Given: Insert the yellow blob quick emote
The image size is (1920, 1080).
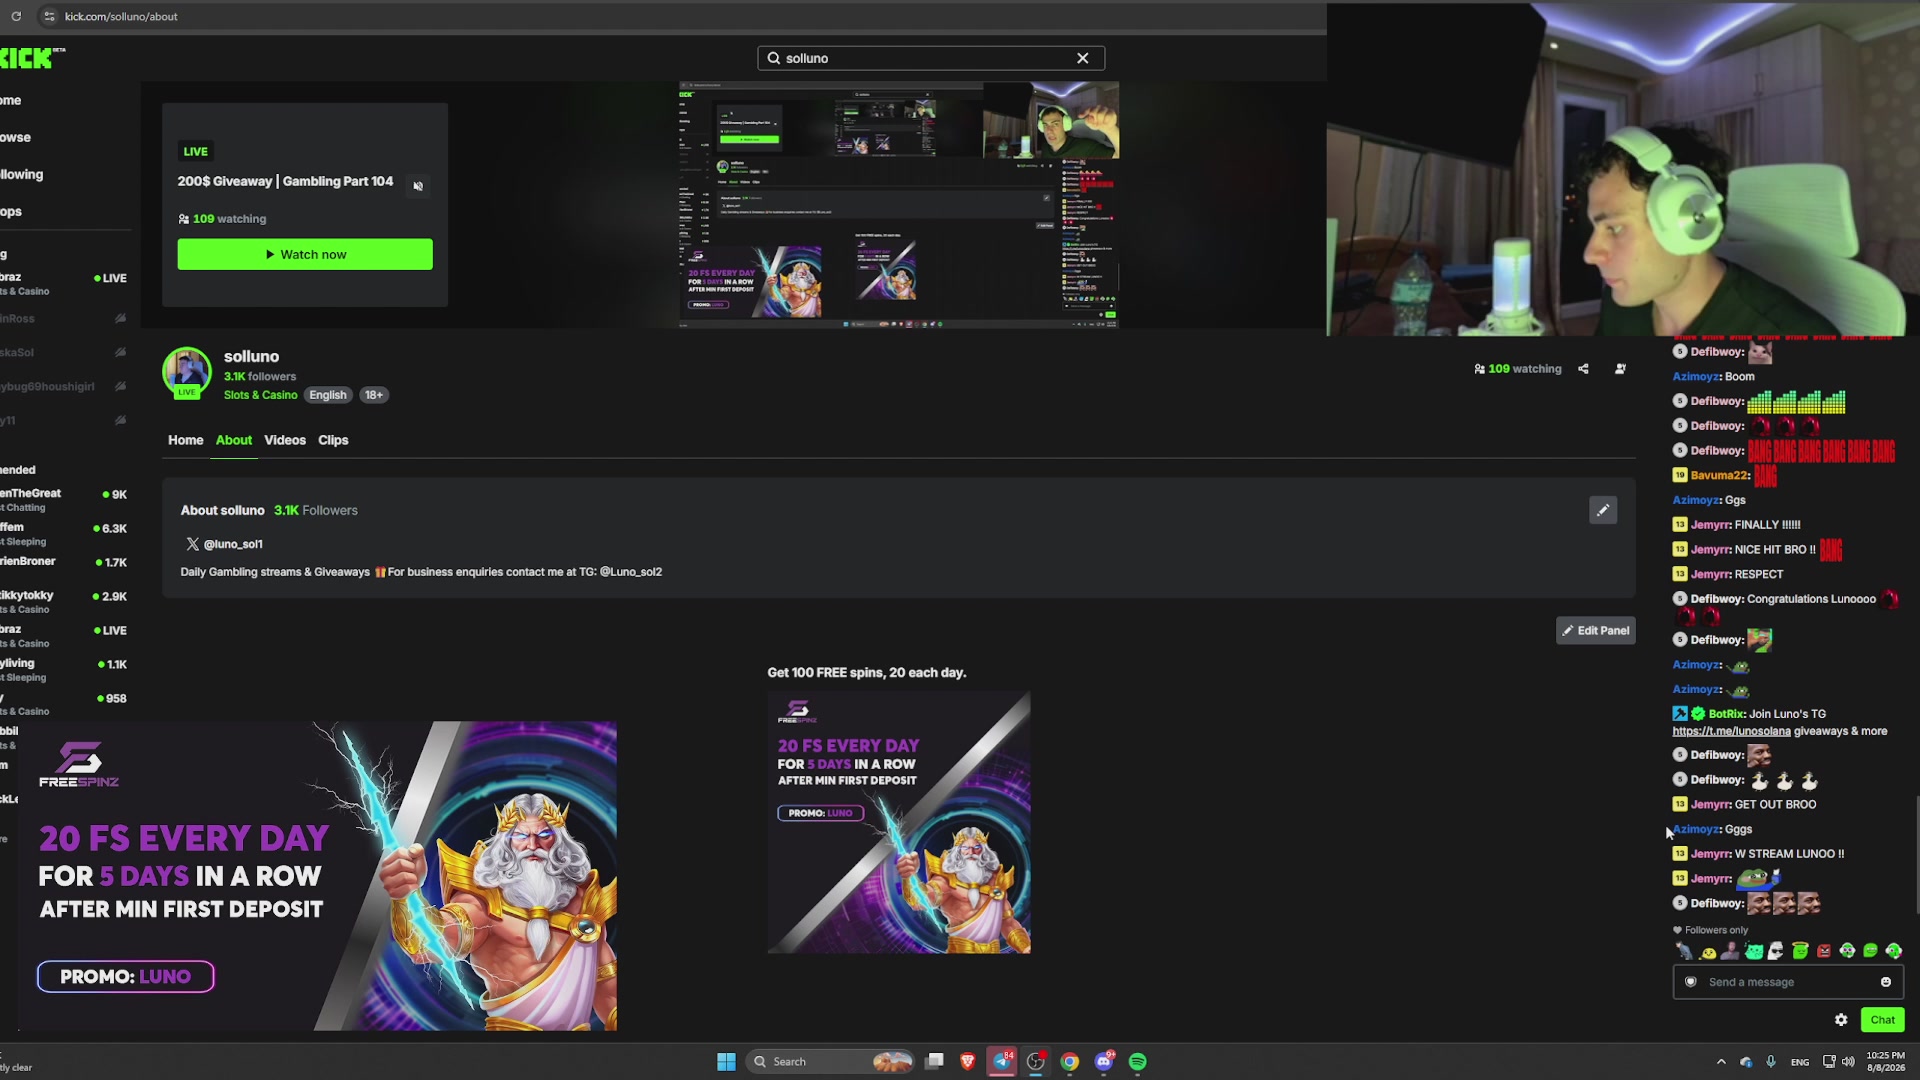Looking at the screenshot, I should (1708, 952).
